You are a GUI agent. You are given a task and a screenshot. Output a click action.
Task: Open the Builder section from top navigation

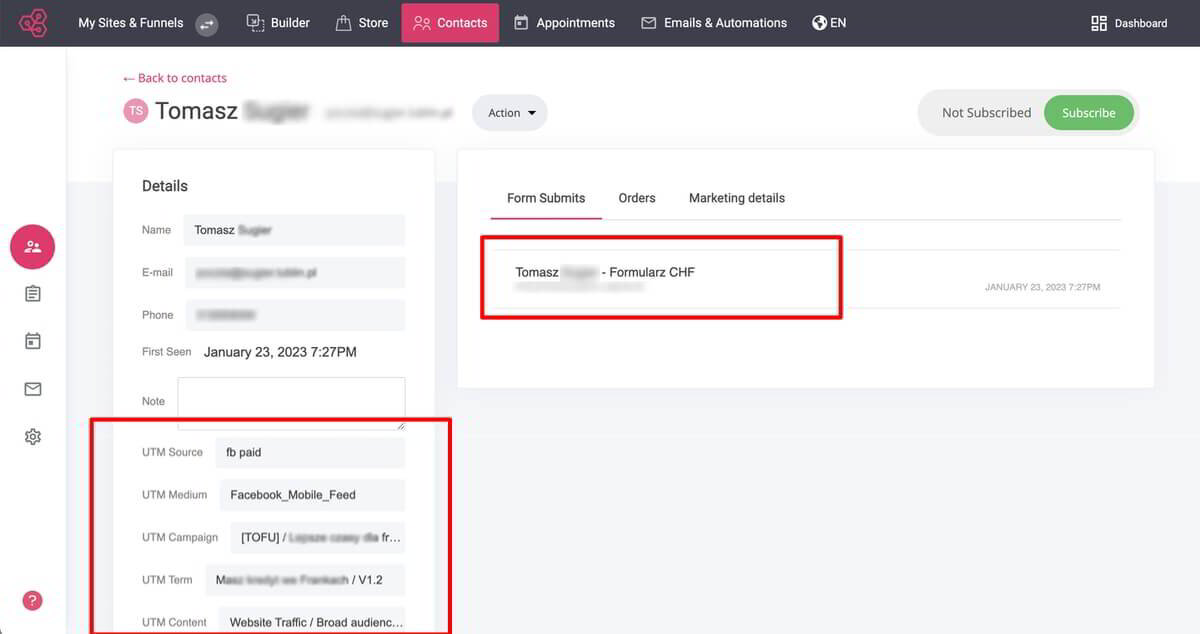(x=278, y=21)
